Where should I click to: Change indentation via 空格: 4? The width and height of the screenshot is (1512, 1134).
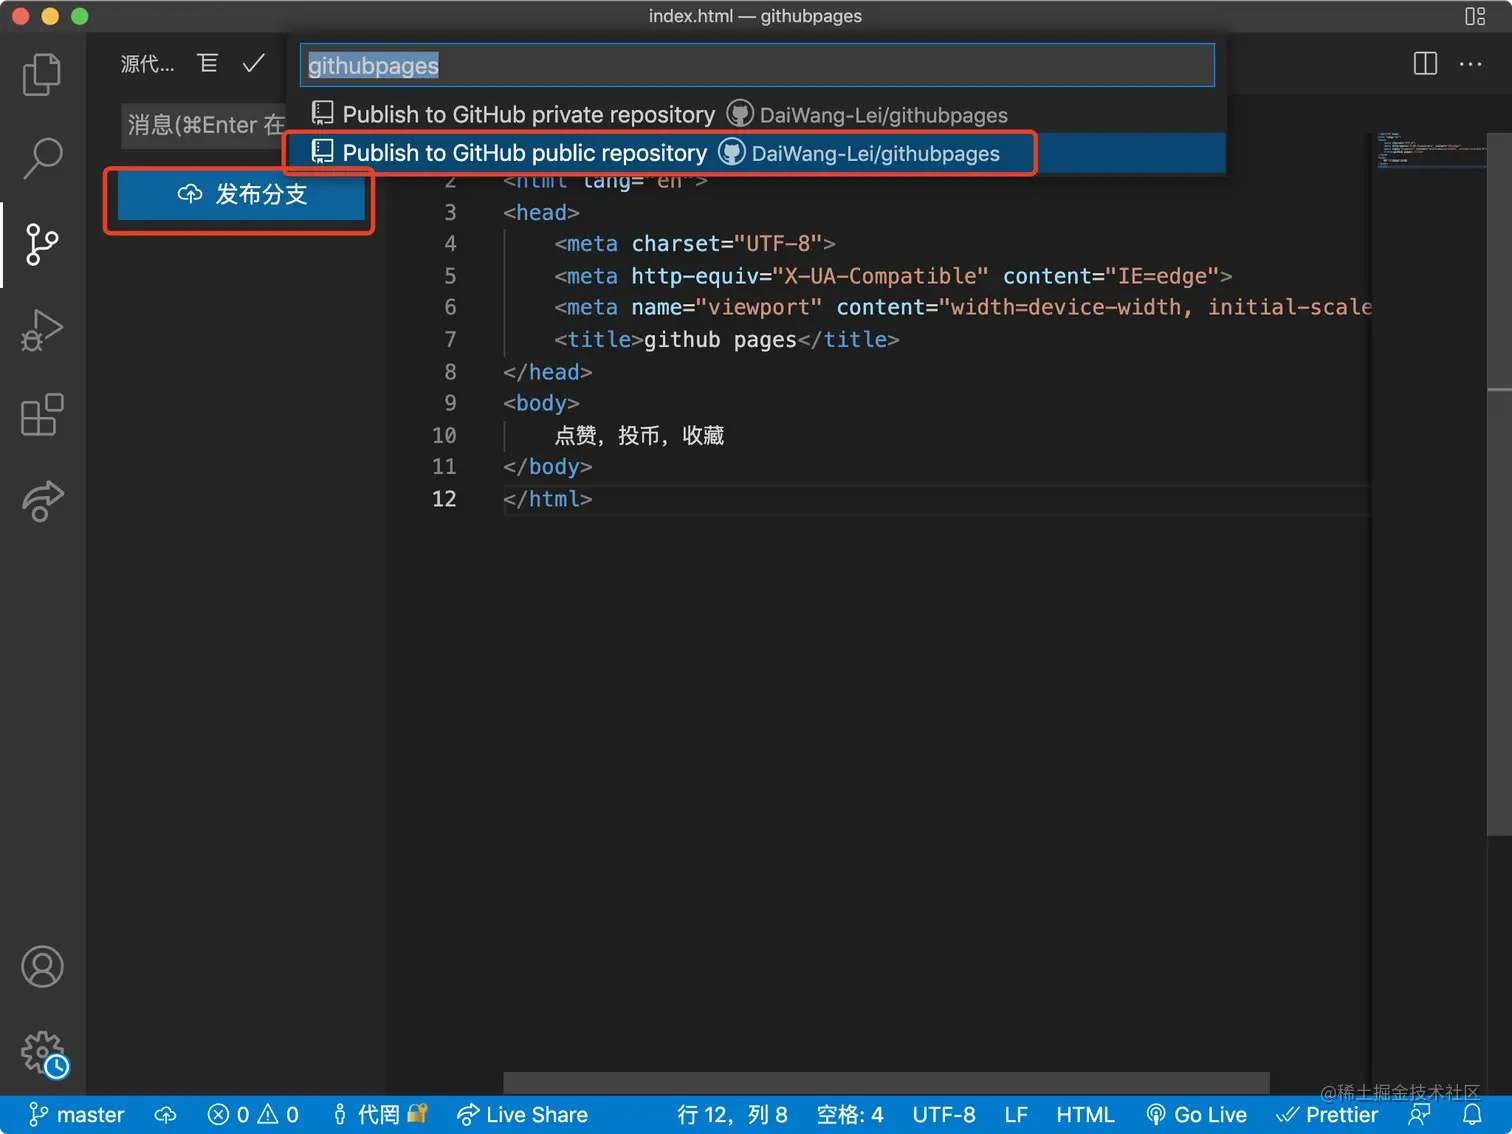click(x=850, y=1115)
